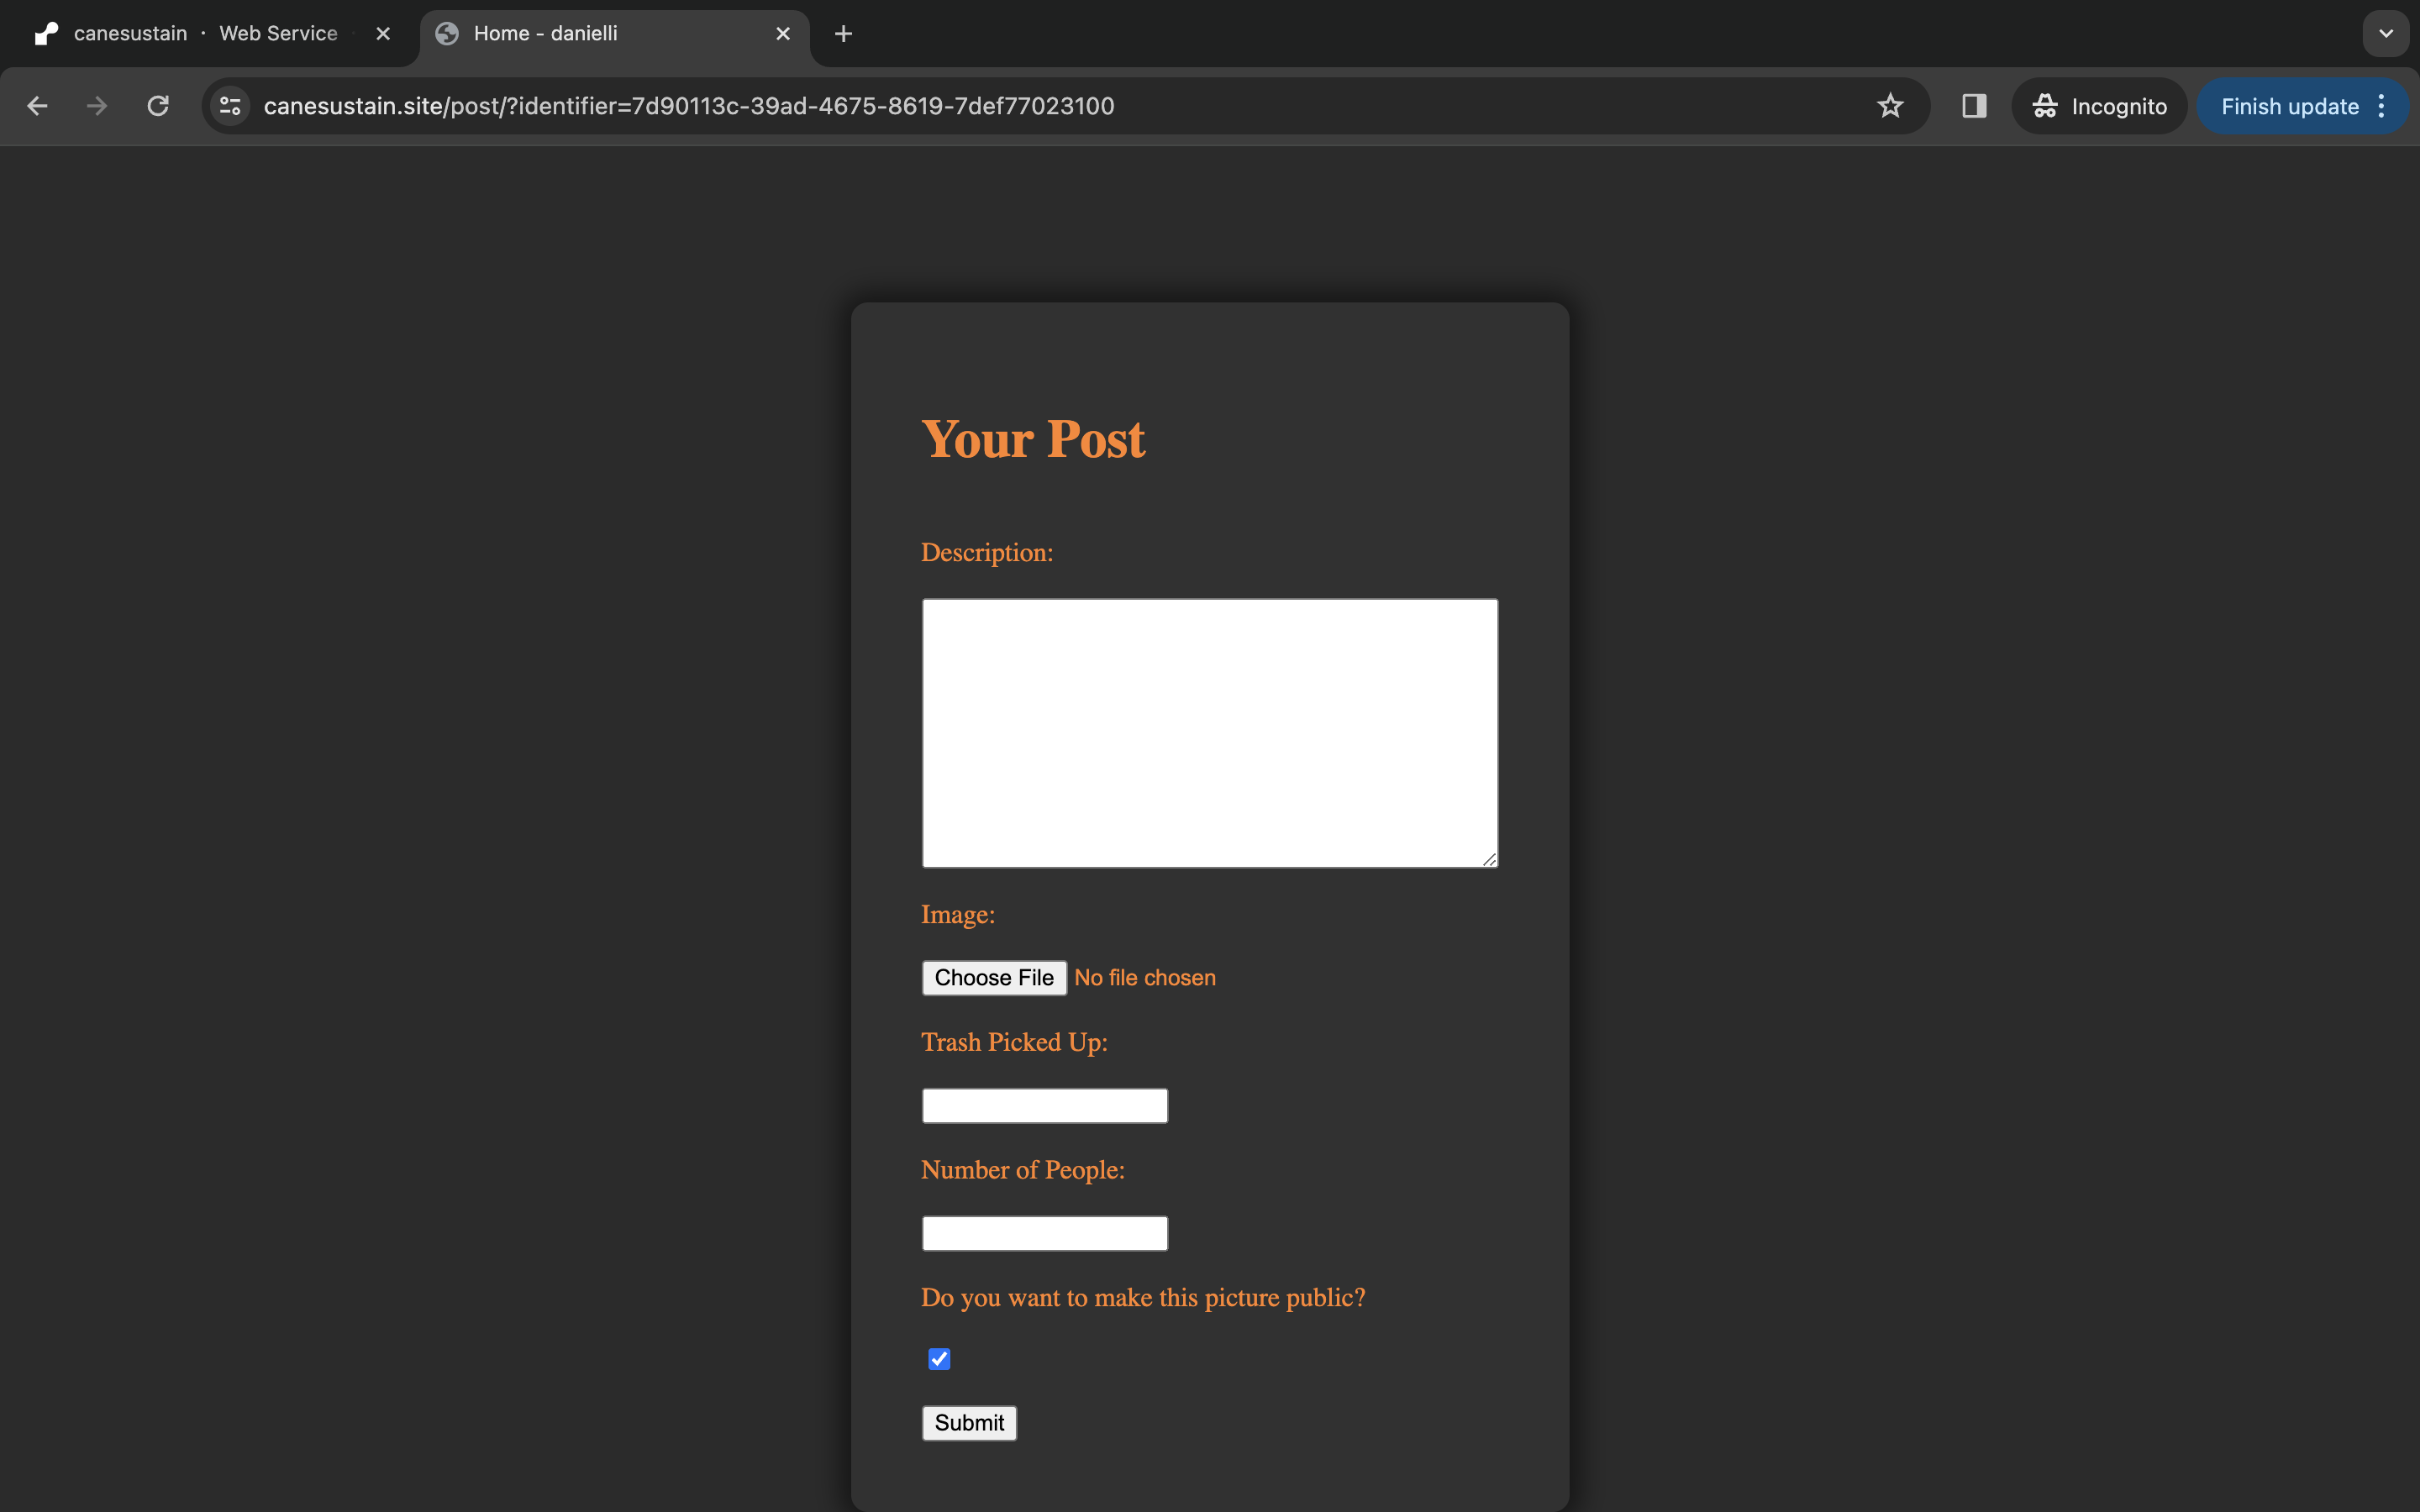Viewport: 2420px width, 1512px height.
Task: Click the Trash Picked Up field
Action: pyautogui.click(x=1044, y=1105)
